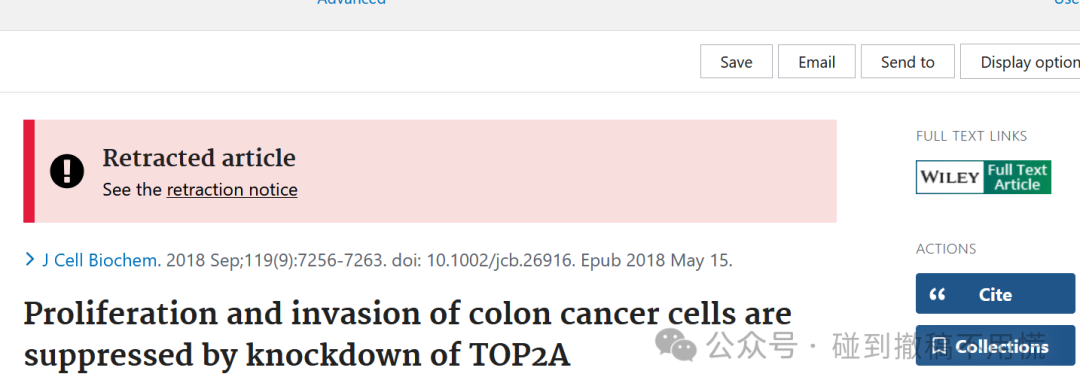The height and width of the screenshot is (389, 1080).
Task: Expand the chevron before J Cell Biochem
Action: (30, 260)
